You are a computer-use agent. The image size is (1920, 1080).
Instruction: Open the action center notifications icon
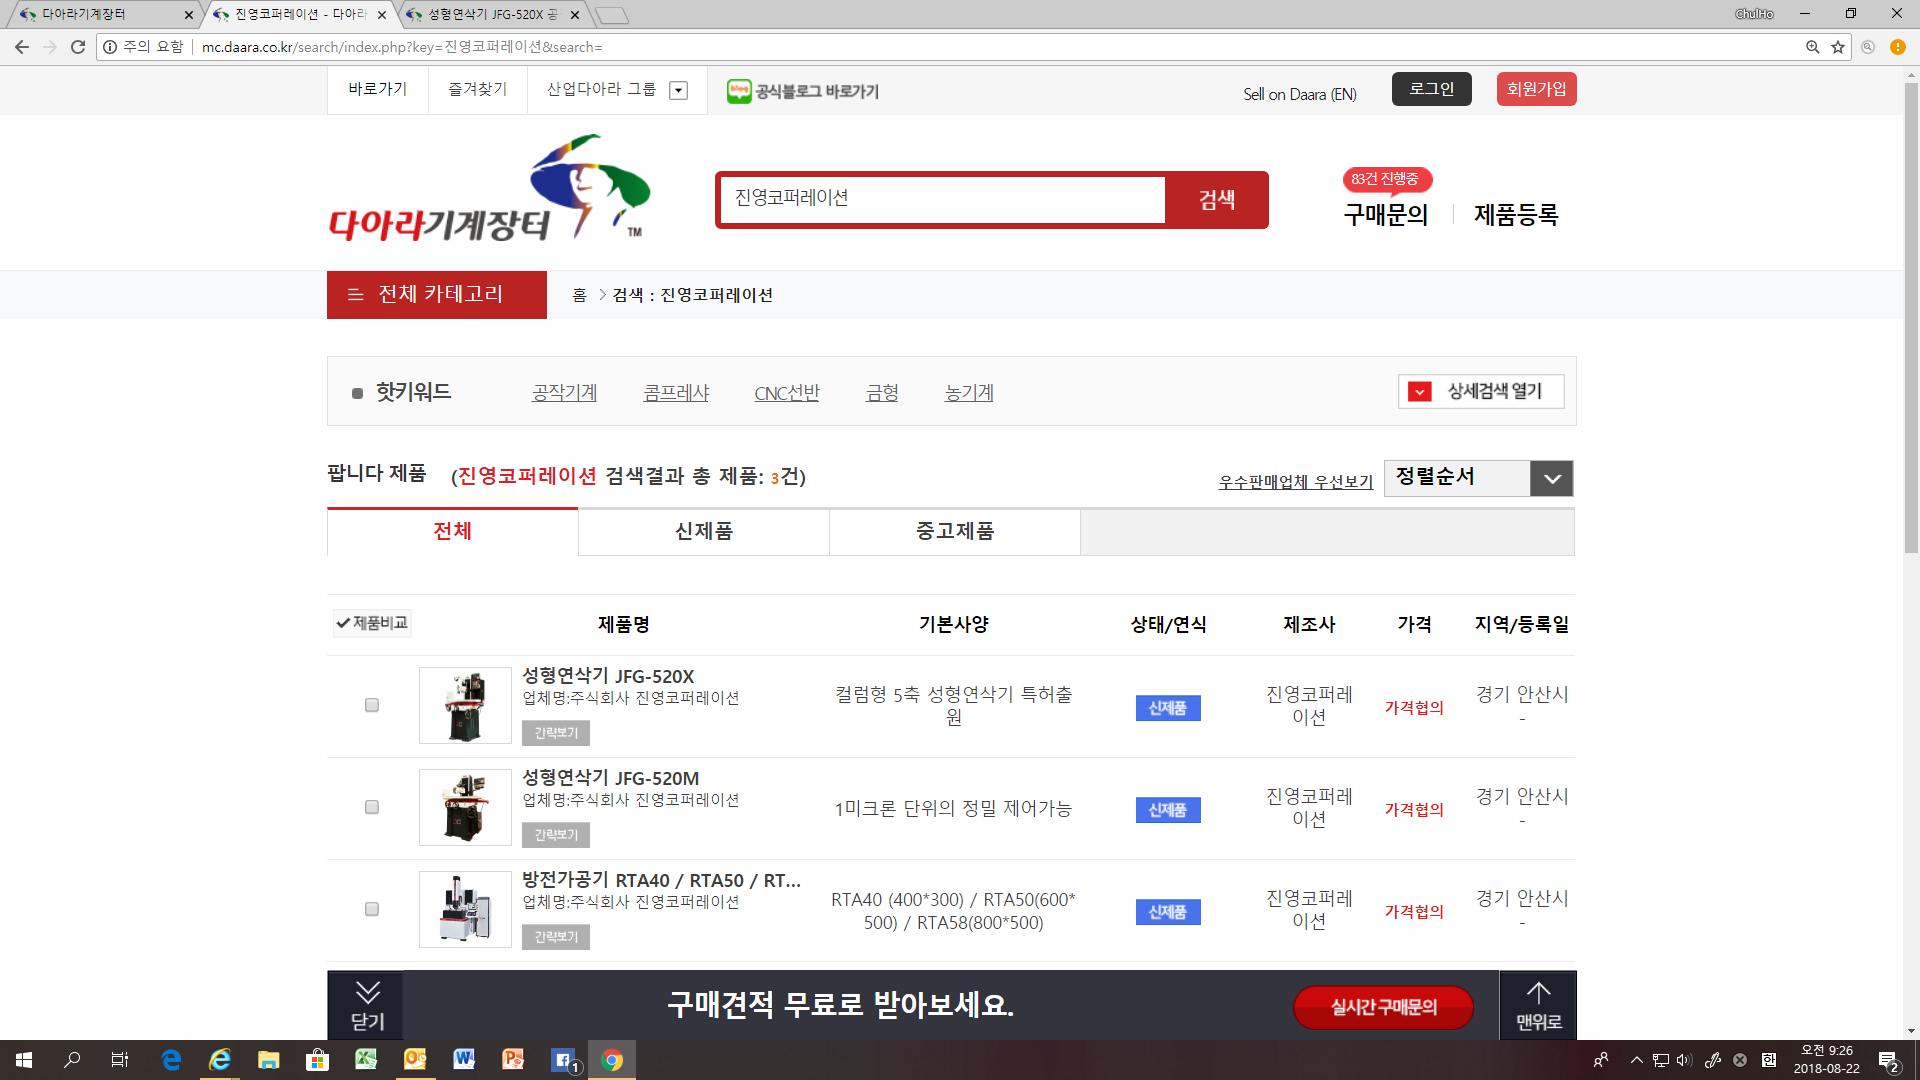[1889, 1061]
